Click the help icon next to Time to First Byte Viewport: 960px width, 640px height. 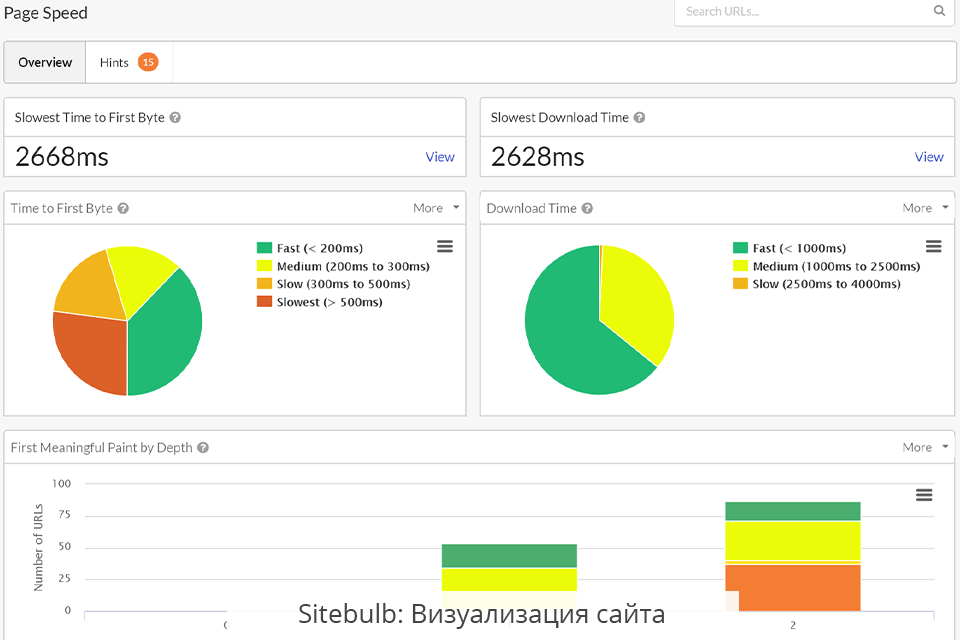click(x=123, y=208)
